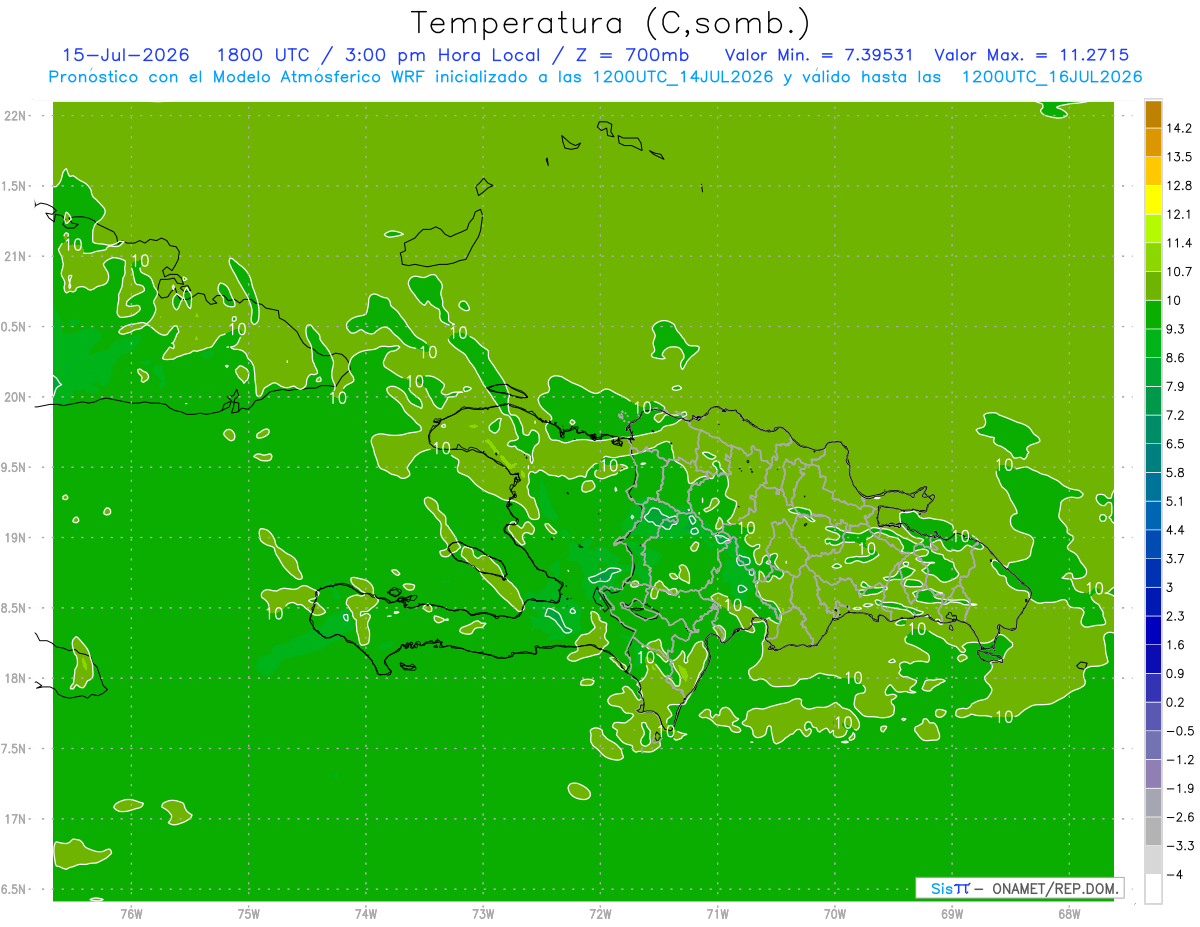
Task: Click the "22N" latitude label
Action: coord(17,116)
